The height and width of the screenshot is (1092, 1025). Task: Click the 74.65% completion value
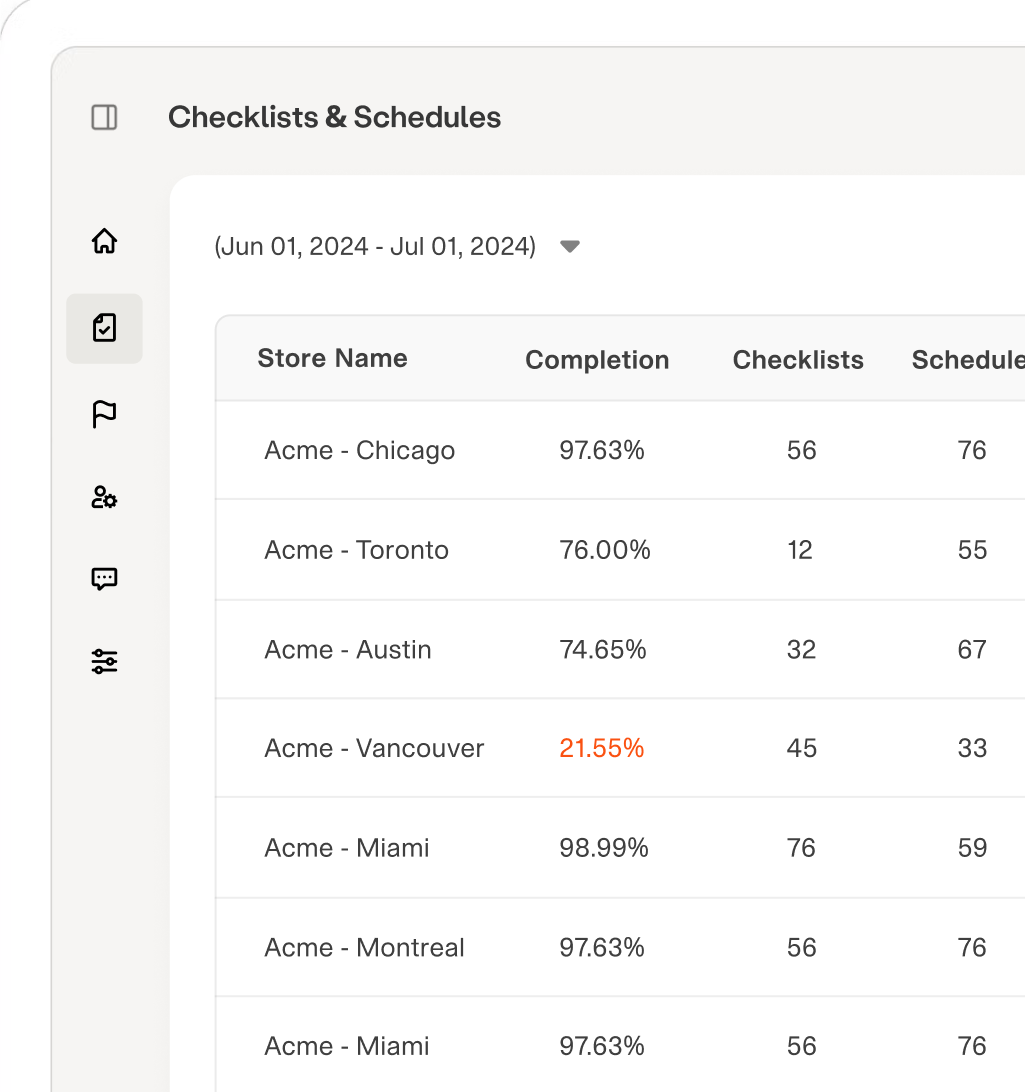602,650
